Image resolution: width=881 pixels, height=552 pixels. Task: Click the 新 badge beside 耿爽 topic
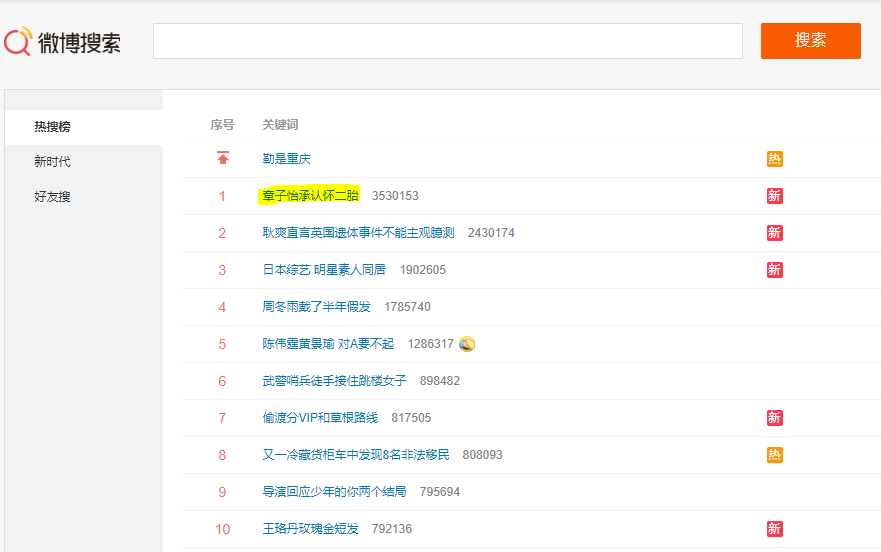pyautogui.click(x=774, y=233)
